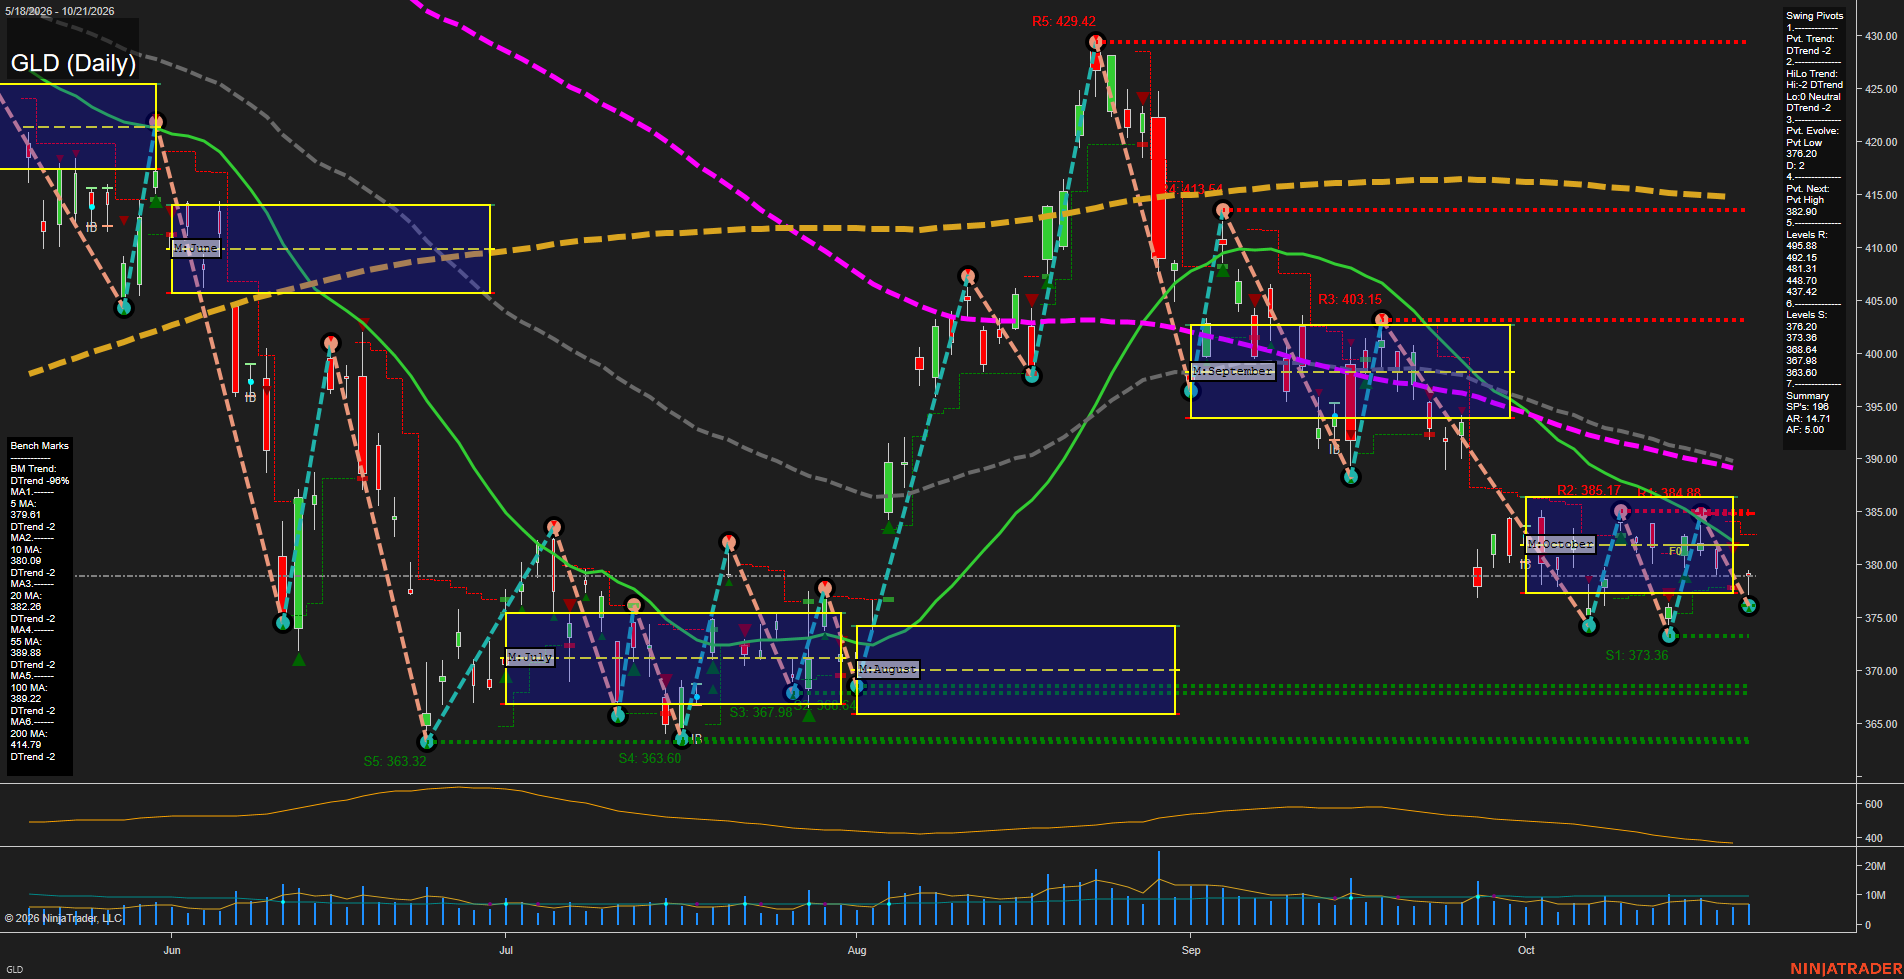Click the NINJATRADER logo in the corner
The height and width of the screenshot is (979, 1904).
tap(1846, 969)
